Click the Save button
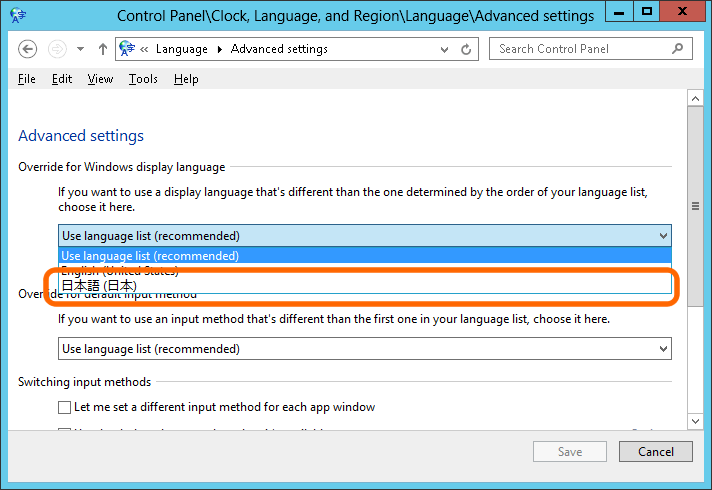 (x=570, y=451)
